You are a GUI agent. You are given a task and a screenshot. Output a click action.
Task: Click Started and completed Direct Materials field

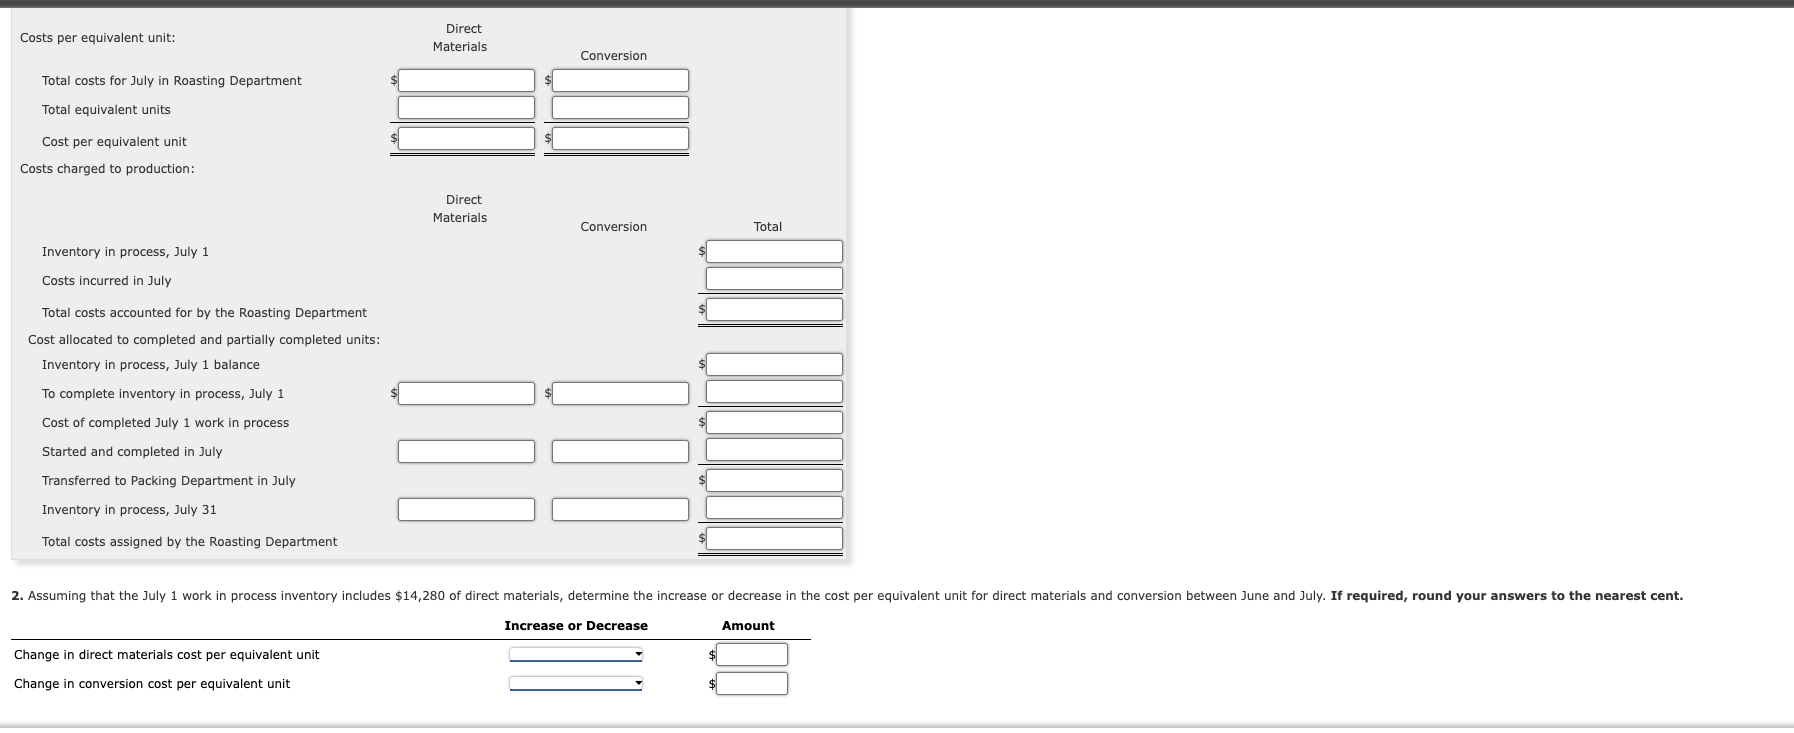click(466, 451)
